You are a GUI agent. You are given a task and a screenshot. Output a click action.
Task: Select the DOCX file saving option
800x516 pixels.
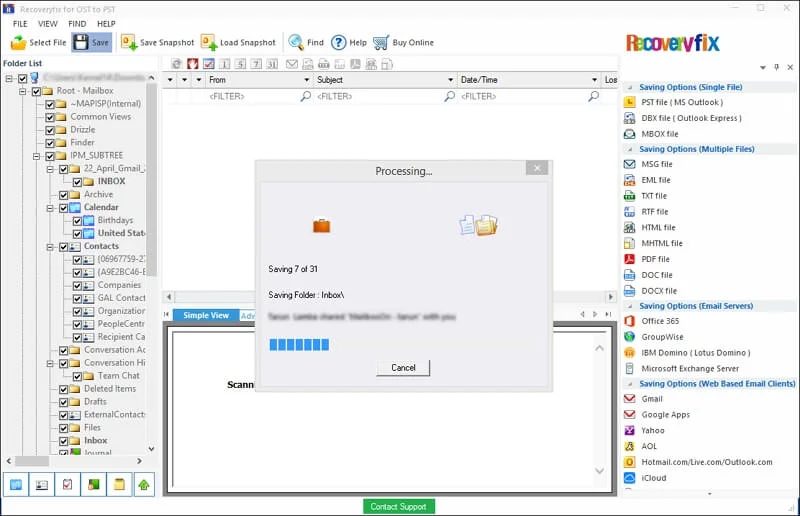point(651,290)
